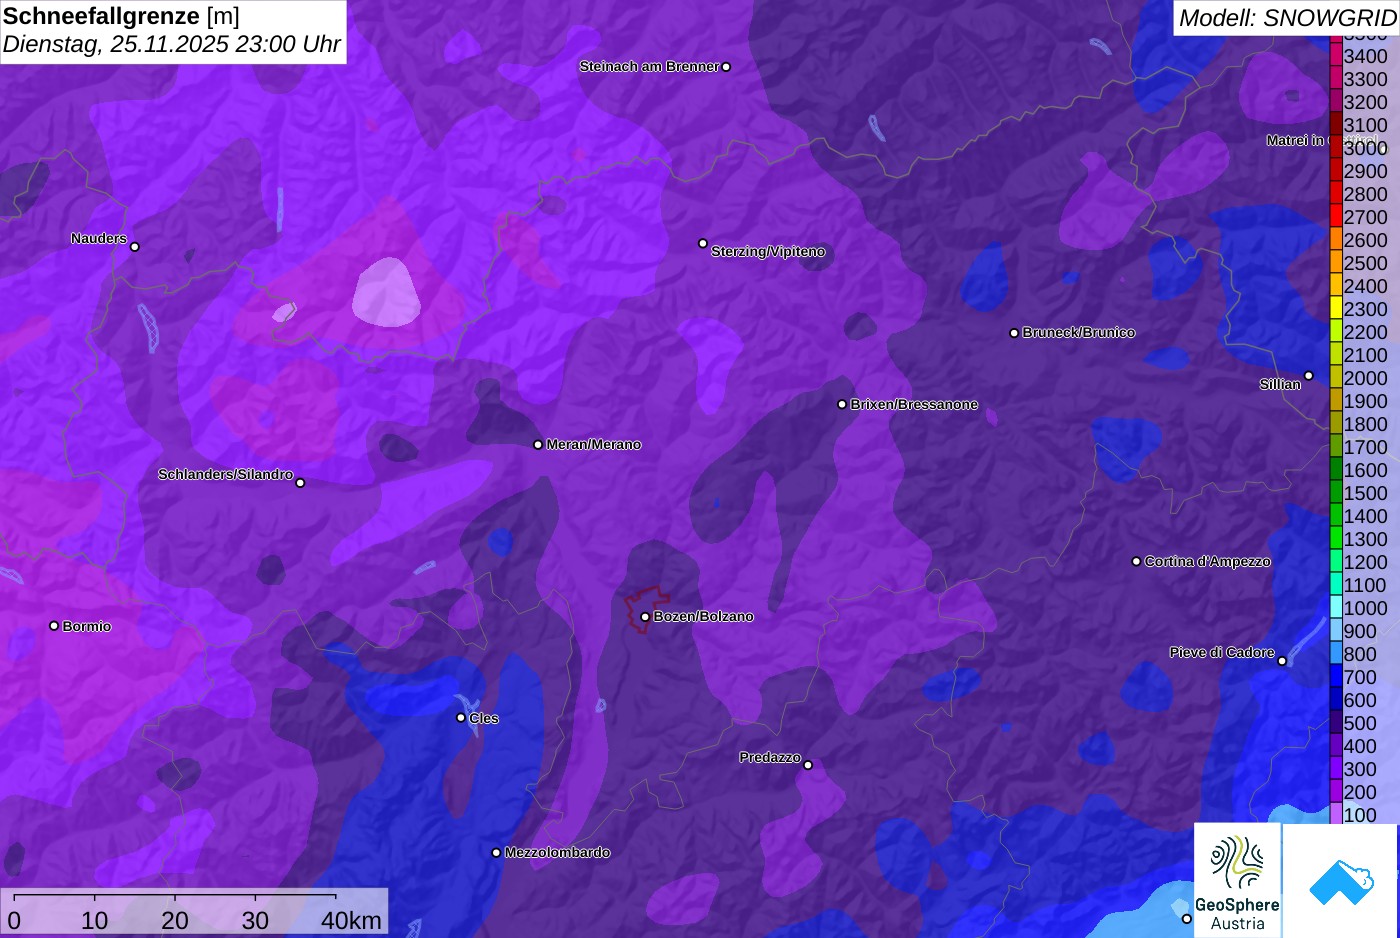Pick the cyan 1000 legend color swatch
This screenshot has height=938, width=1400.
click(x=1335, y=608)
